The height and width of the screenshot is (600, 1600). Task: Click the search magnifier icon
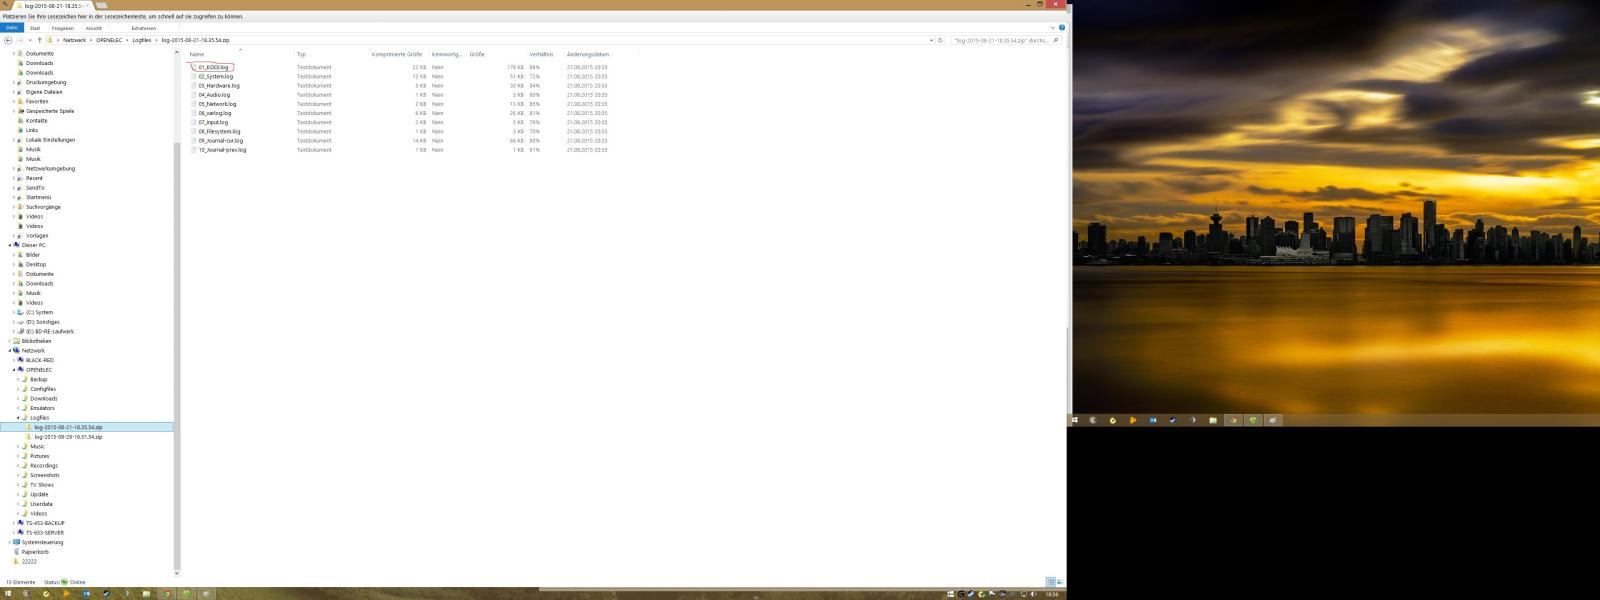click(x=1056, y=40)
